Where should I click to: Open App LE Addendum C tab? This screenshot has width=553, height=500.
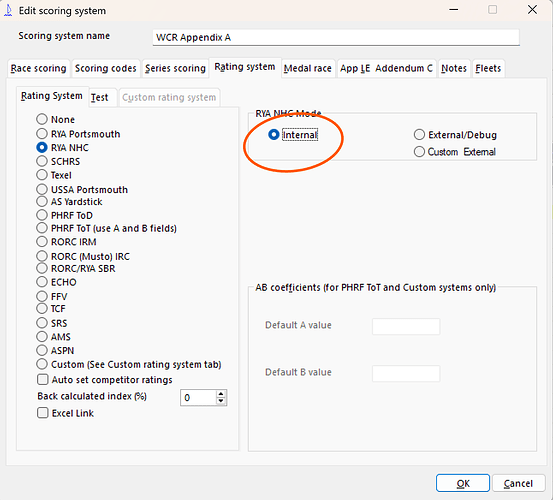[x=386, y=68]
